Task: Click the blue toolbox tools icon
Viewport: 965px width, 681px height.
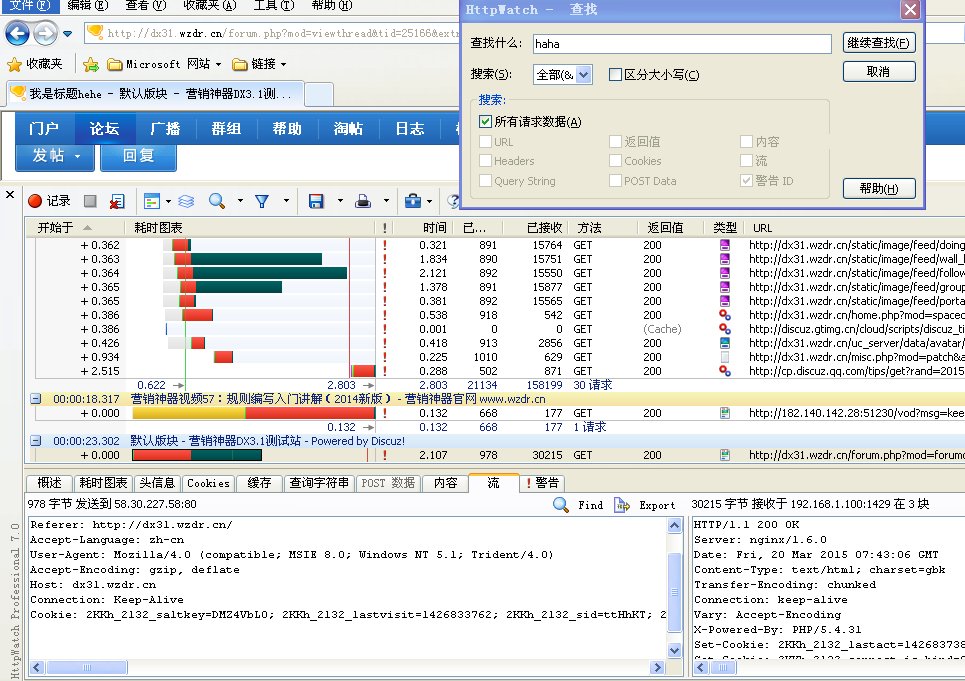Action: point(412,201)
